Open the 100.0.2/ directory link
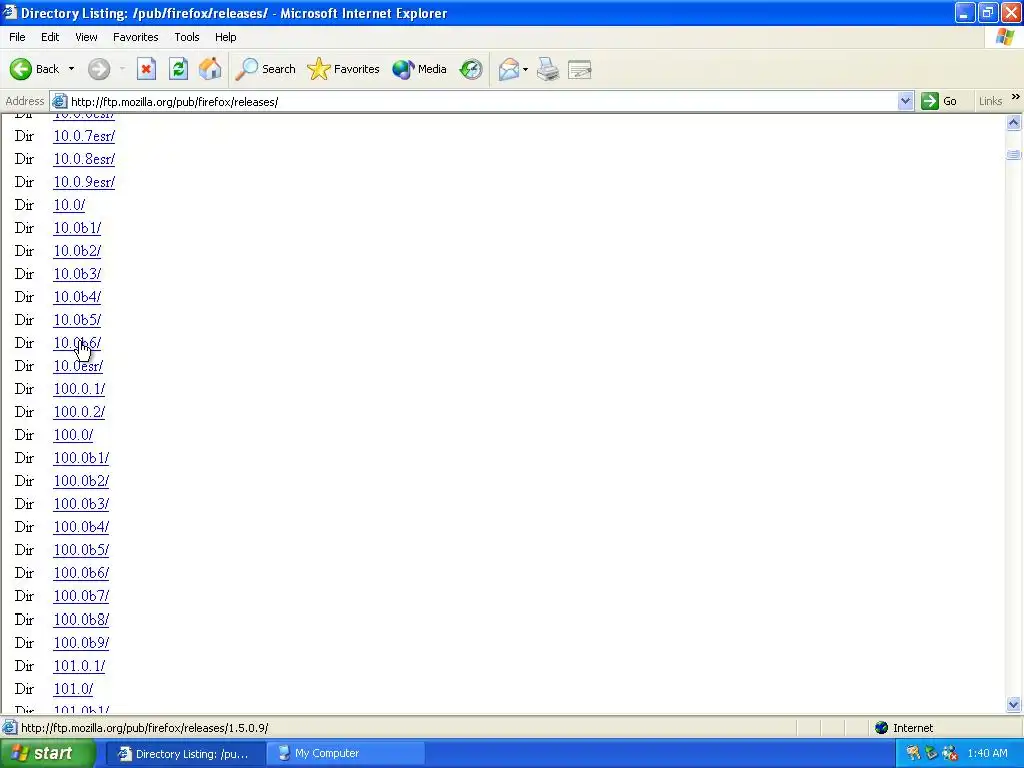The image size is (1024, 768). point(79,411)
